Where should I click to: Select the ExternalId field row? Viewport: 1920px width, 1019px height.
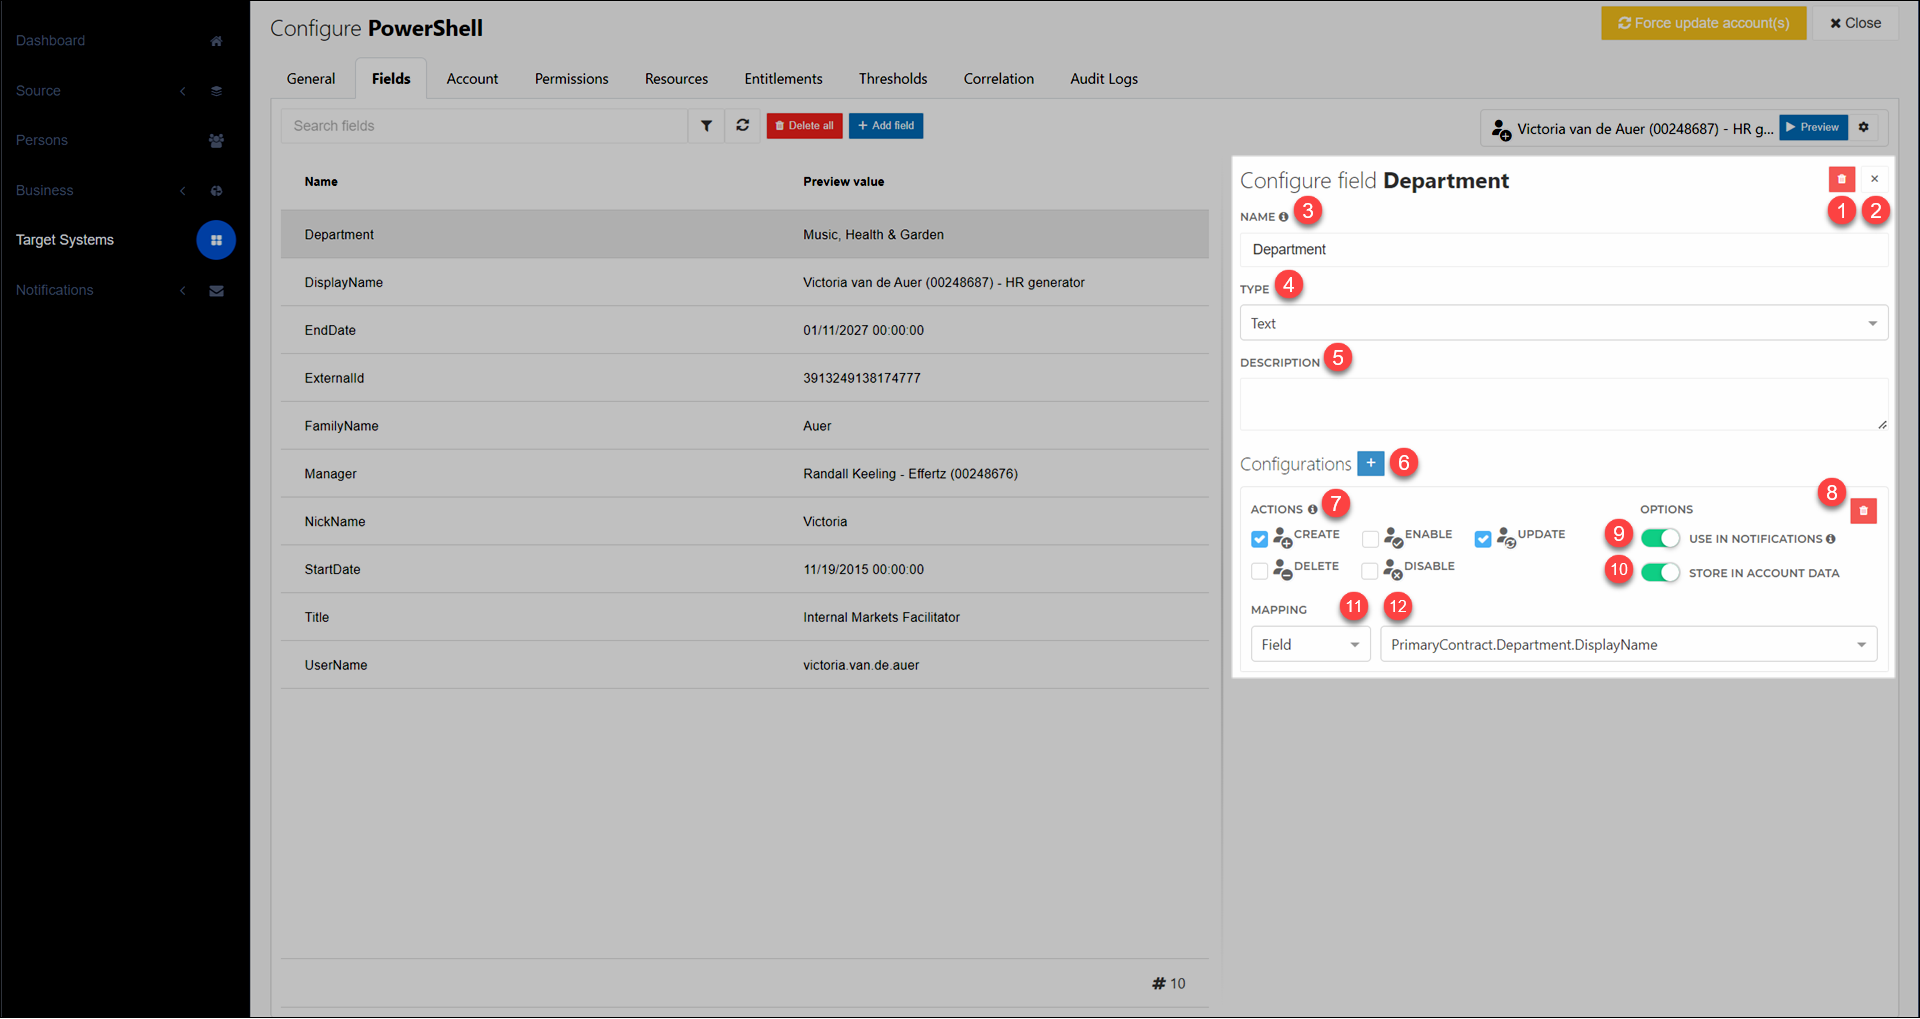tap(745, 378)
